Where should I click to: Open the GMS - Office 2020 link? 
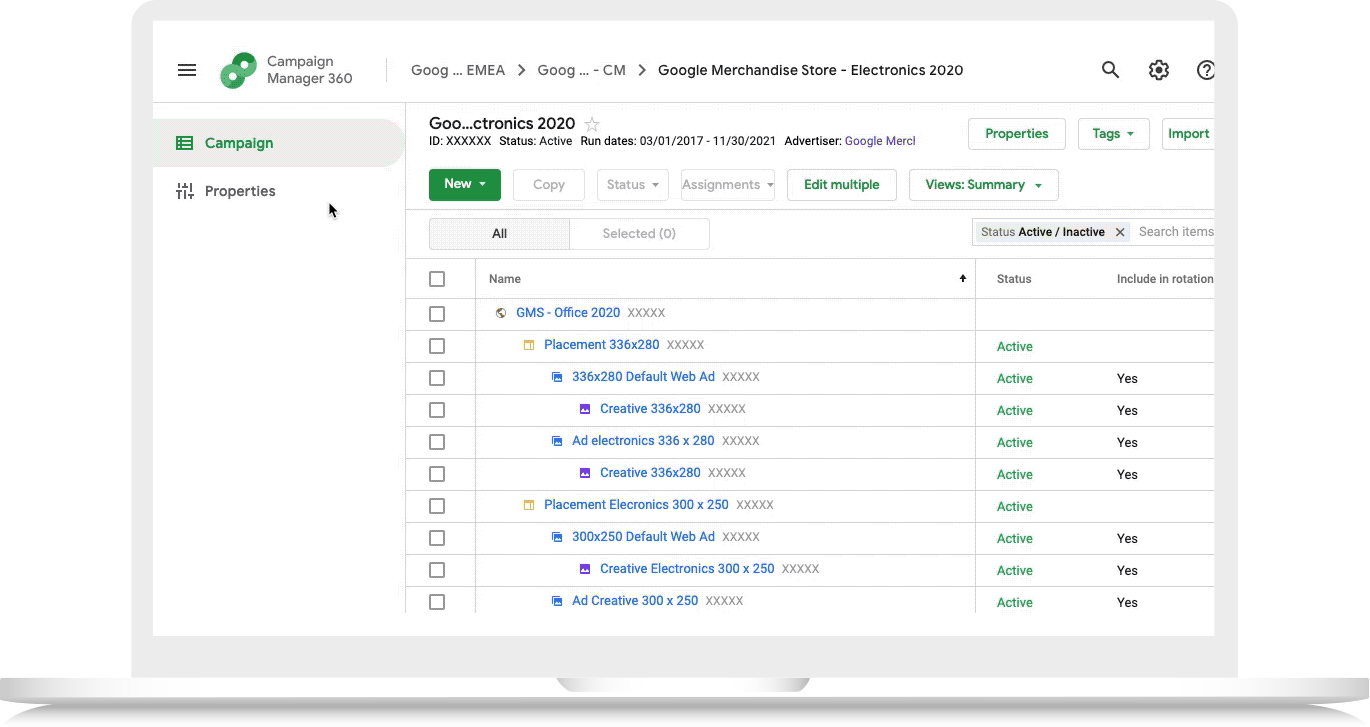pyautogui.click(x=568, y=313)
